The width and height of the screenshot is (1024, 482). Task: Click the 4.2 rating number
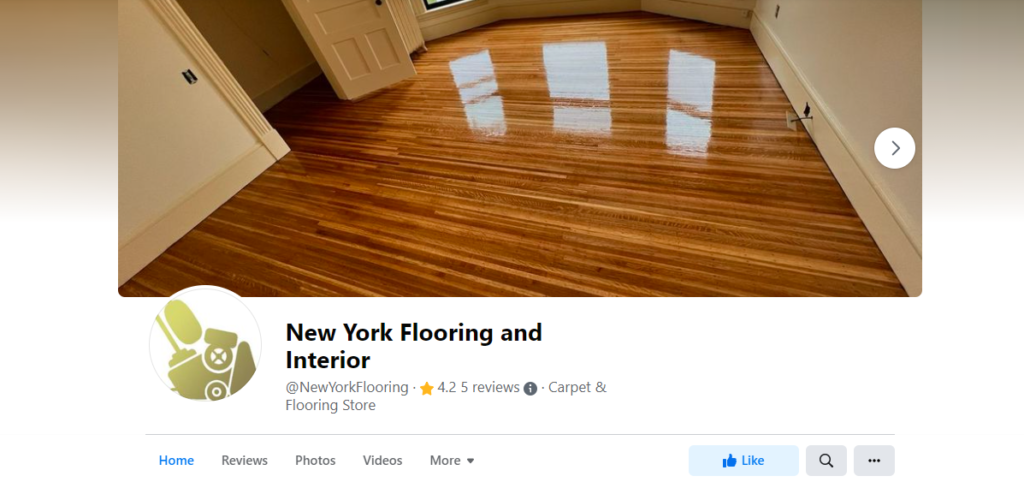pos(447,387)
